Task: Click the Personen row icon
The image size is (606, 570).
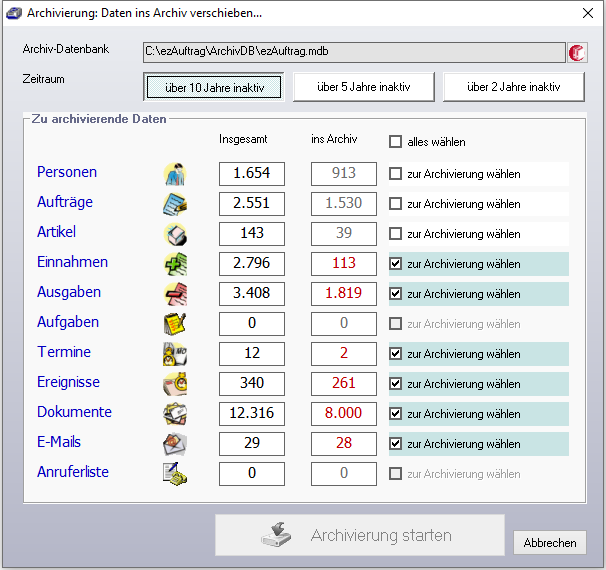Action: coord(175,174)
